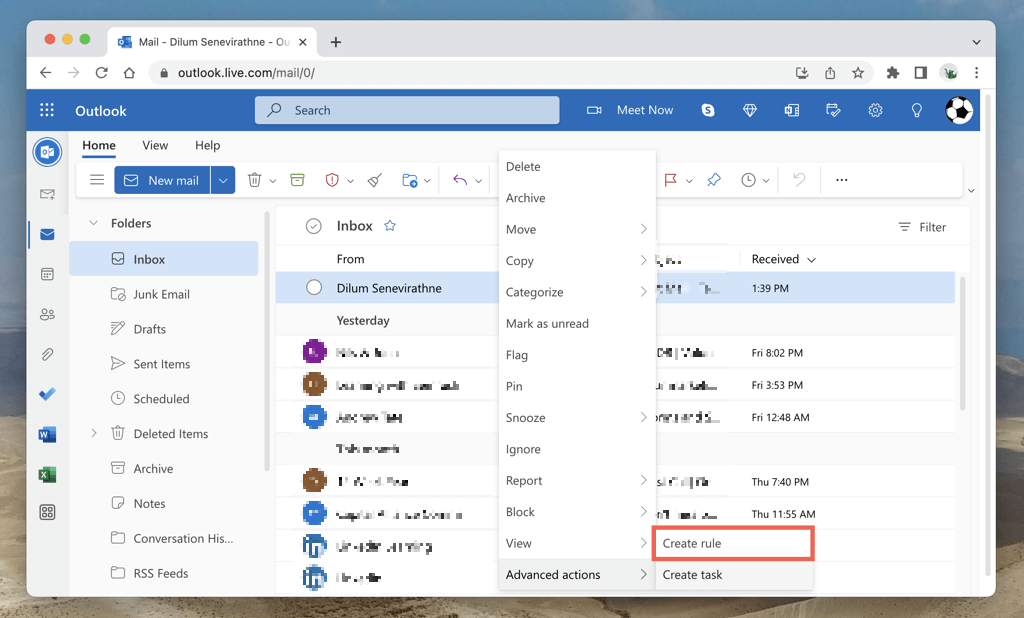Click the Pin toolbar icon
Viewport: 1024px width, 618px height.
pyautogui.click(x=713, y=180)
